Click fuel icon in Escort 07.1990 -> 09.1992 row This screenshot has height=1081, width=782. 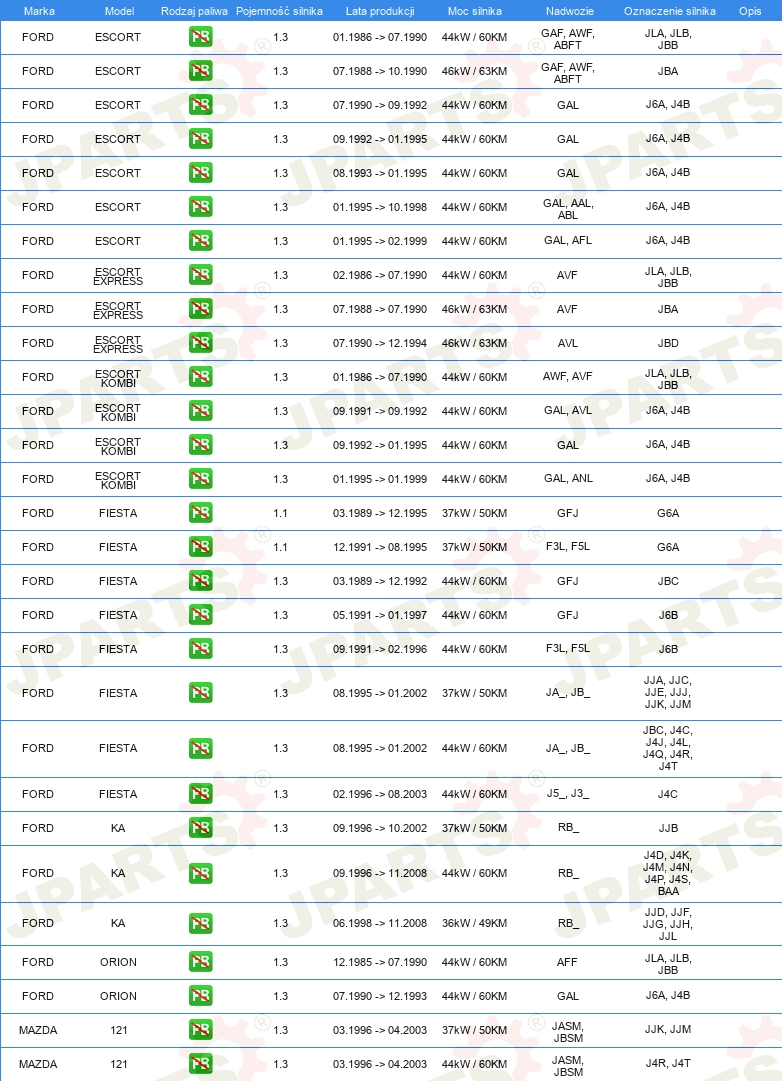(x=201, y=105)
